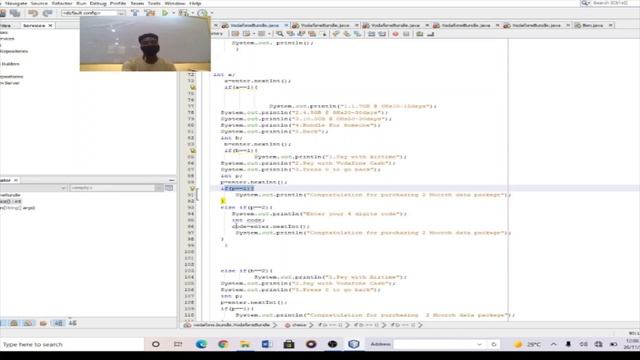This screenshot has height=360, width=640.
Task: Click the Profile Project toolbar icon
Action: pos(202,13)
